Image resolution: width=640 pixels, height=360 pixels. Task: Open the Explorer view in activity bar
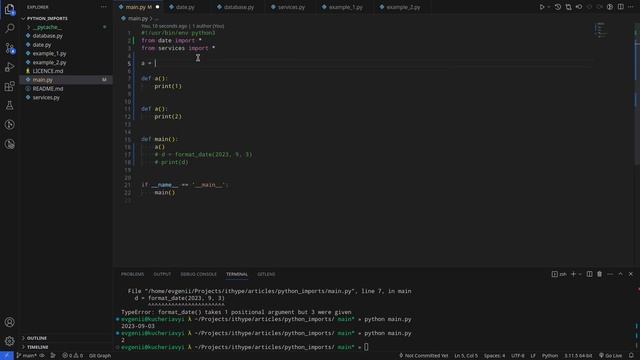[10, 9]
